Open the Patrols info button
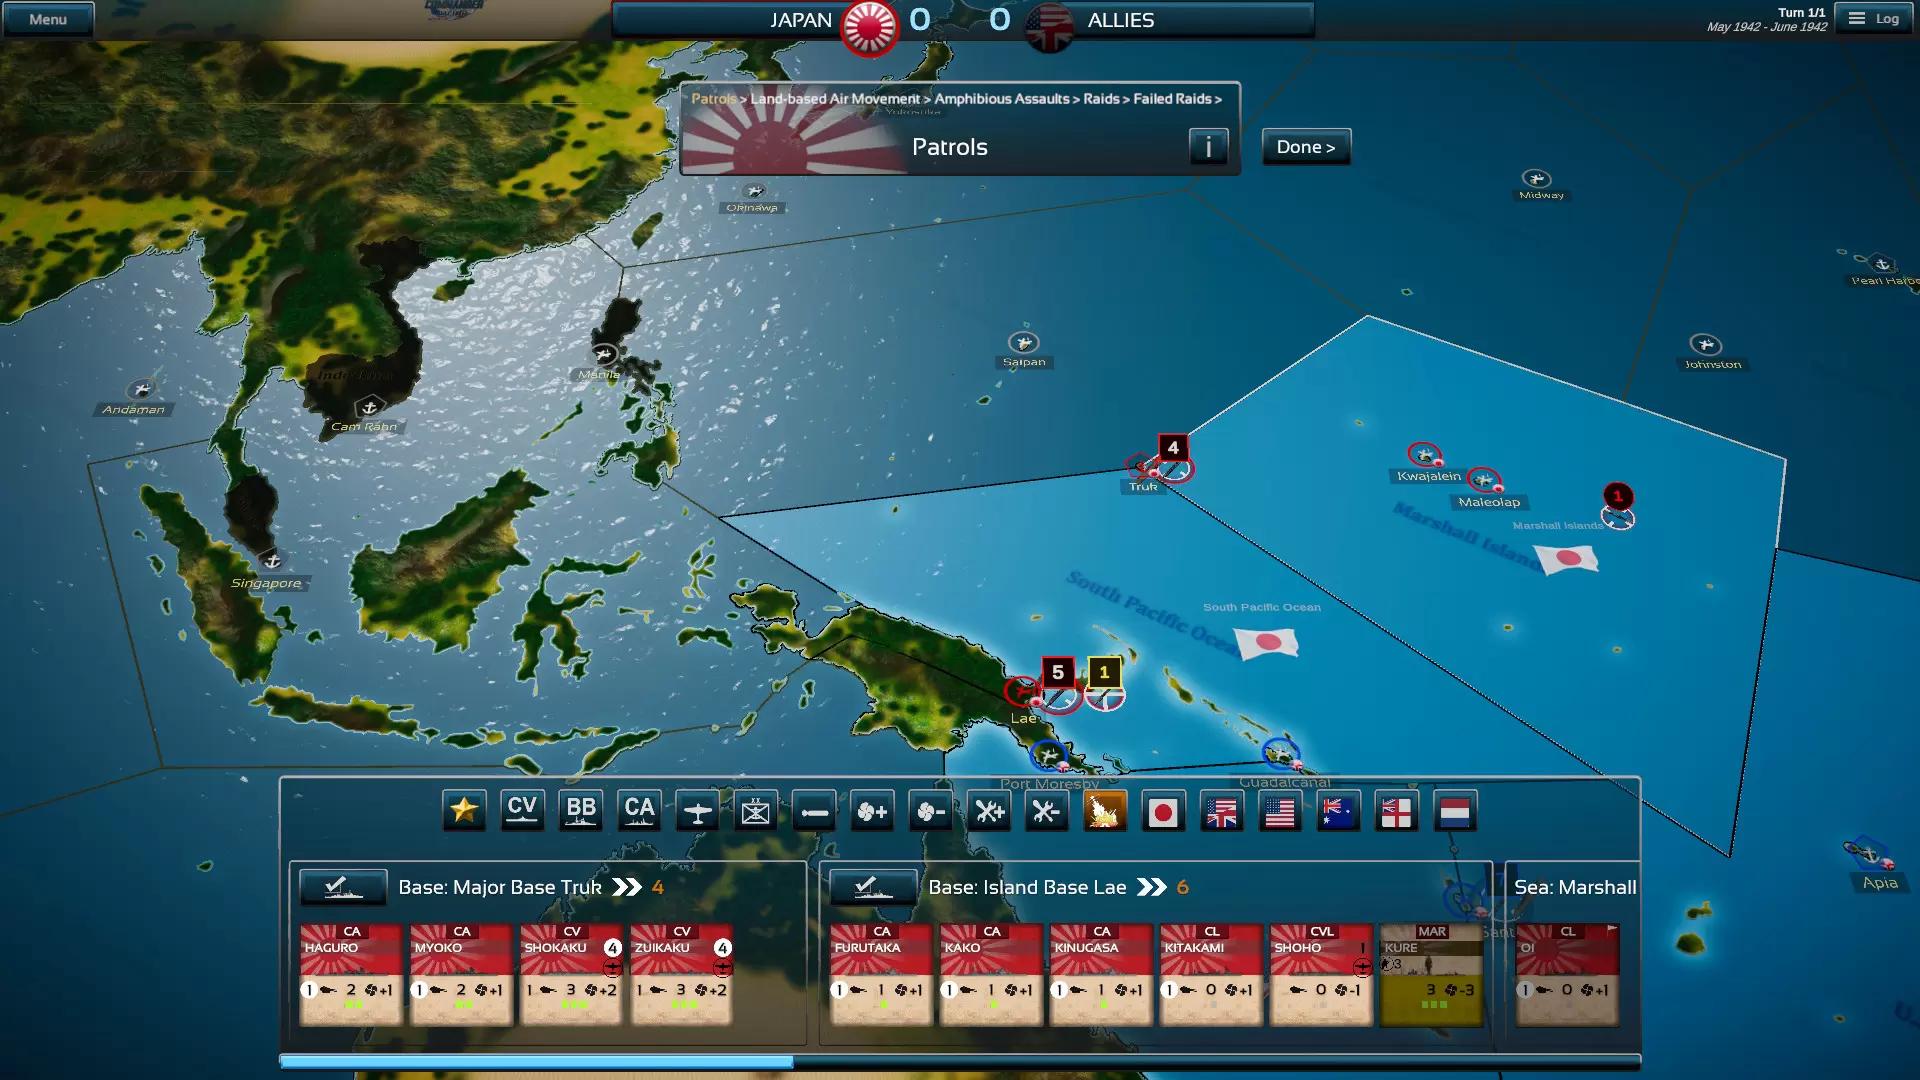Screen dimensions: 1920x1080 click(1208, 147)
